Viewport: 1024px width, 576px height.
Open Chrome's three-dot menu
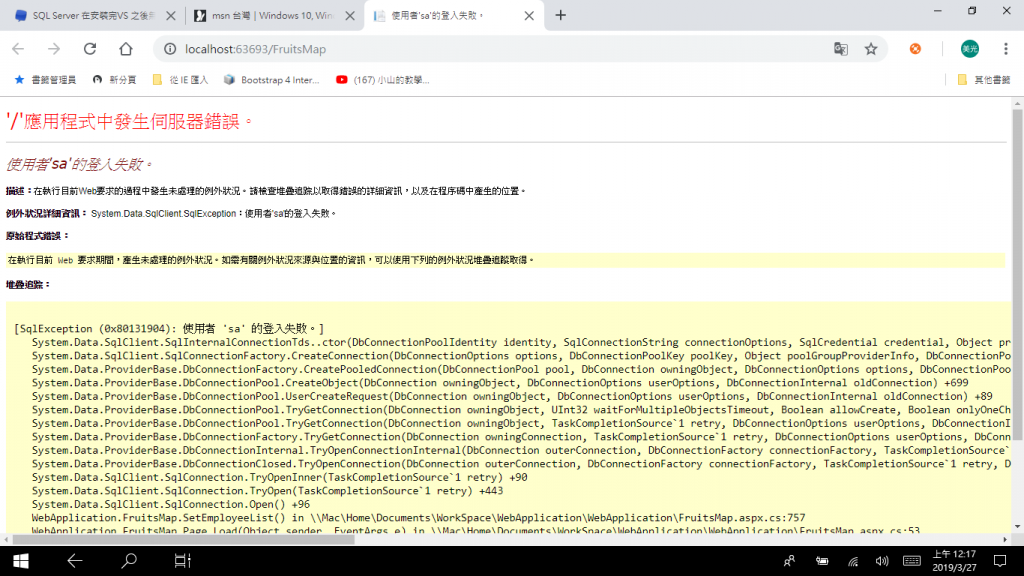(1006, 49)
